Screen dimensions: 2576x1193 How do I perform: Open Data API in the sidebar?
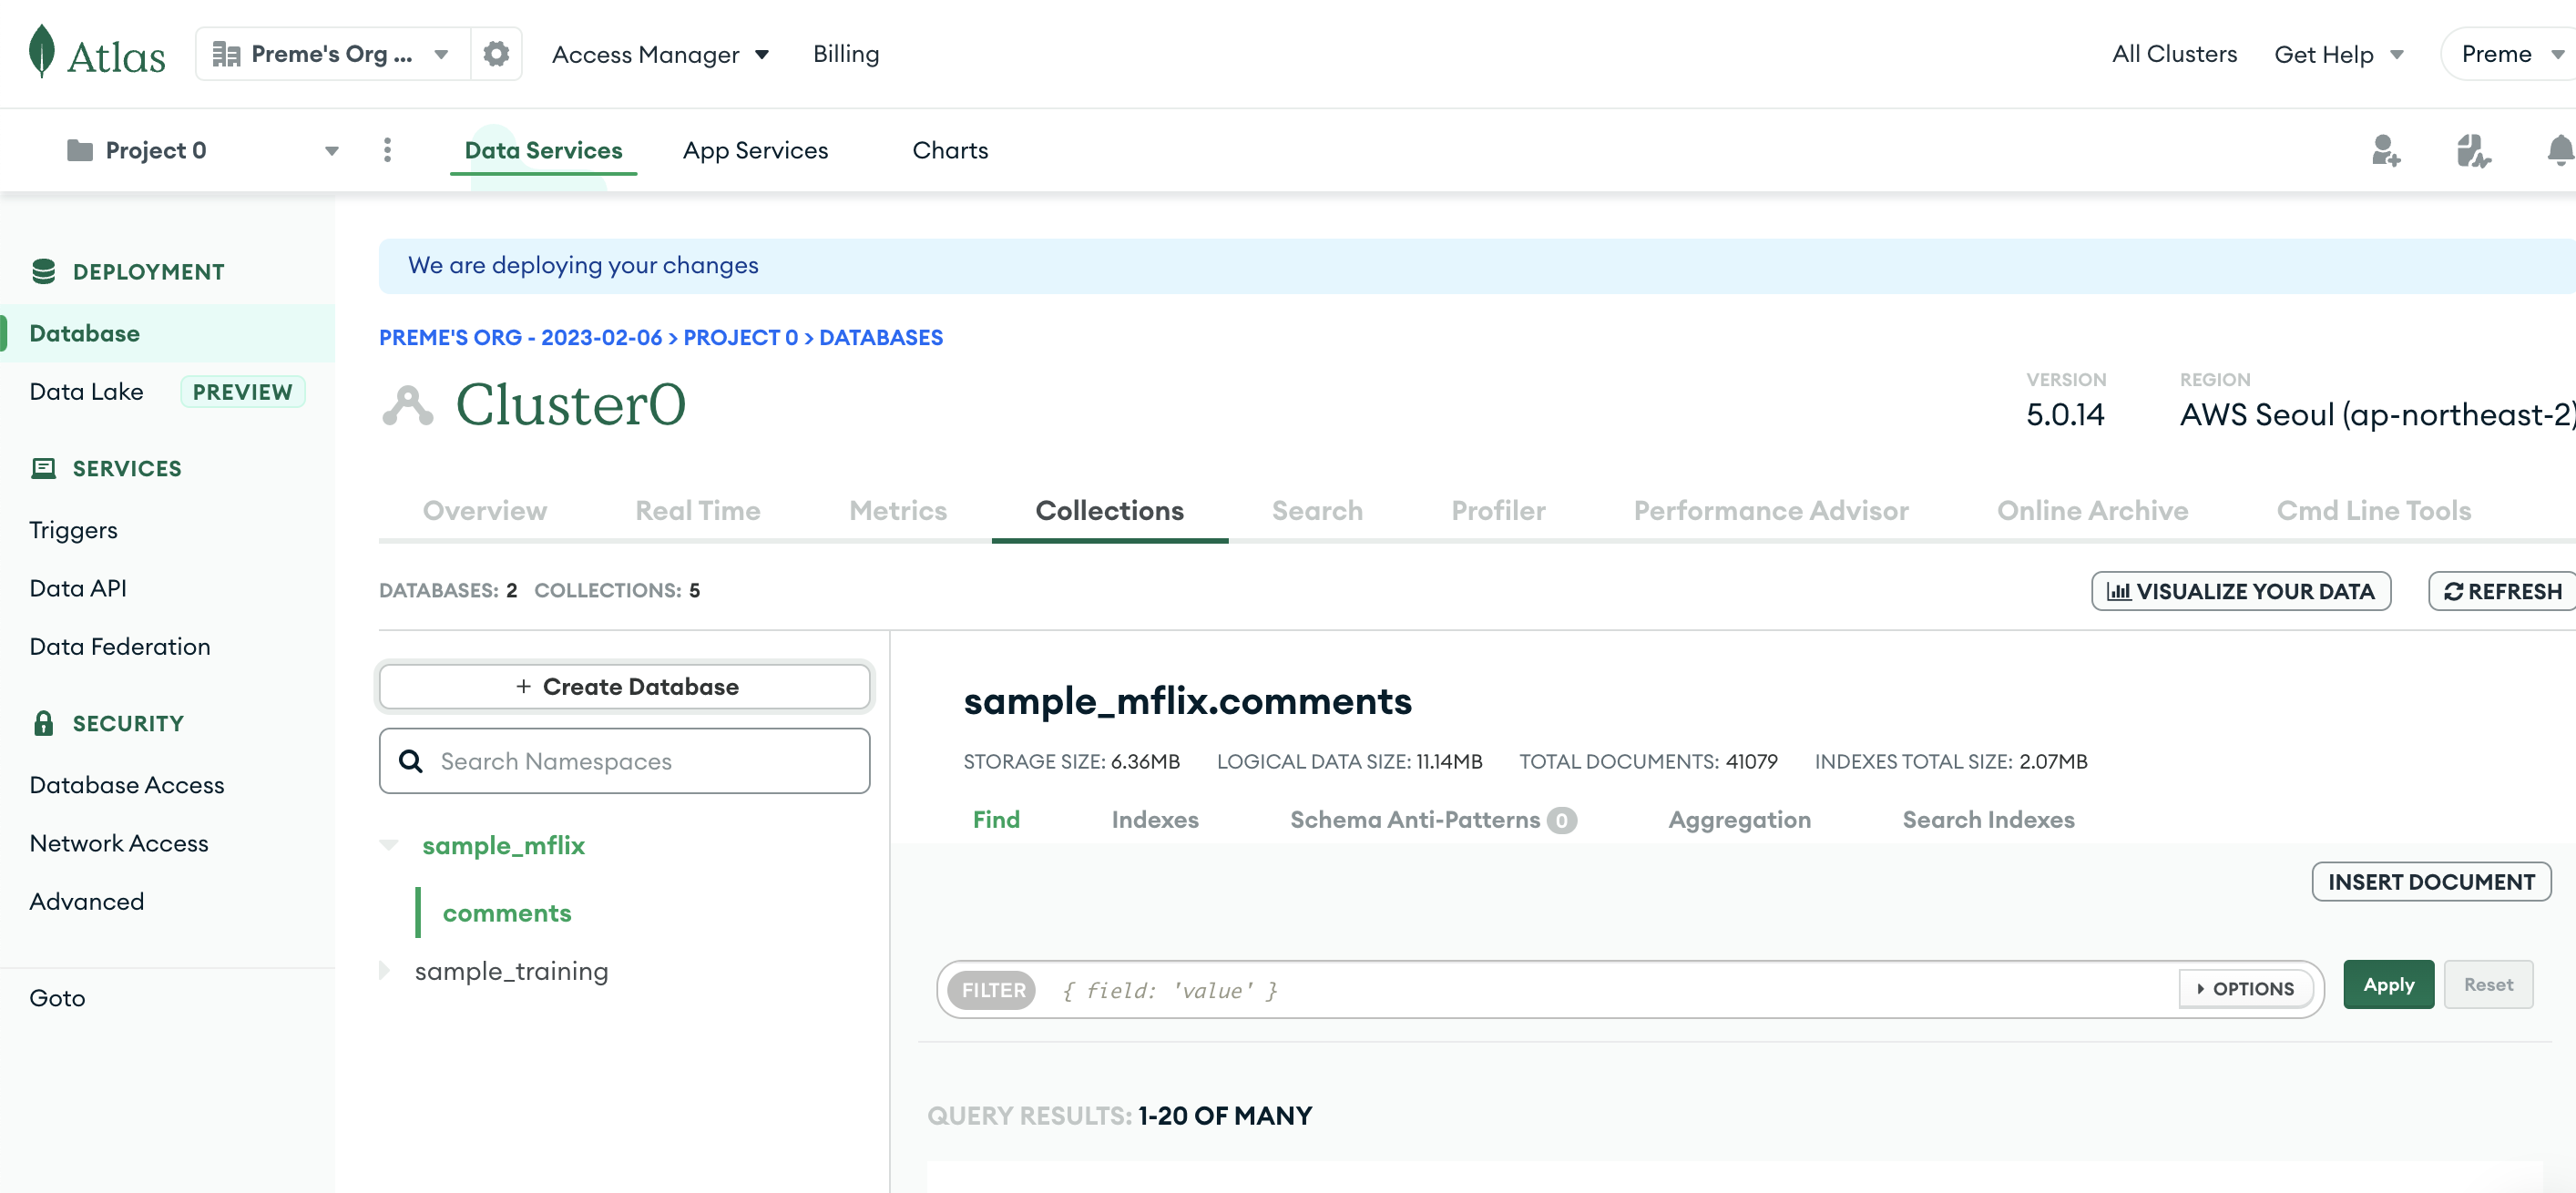[x=78, y=588]
